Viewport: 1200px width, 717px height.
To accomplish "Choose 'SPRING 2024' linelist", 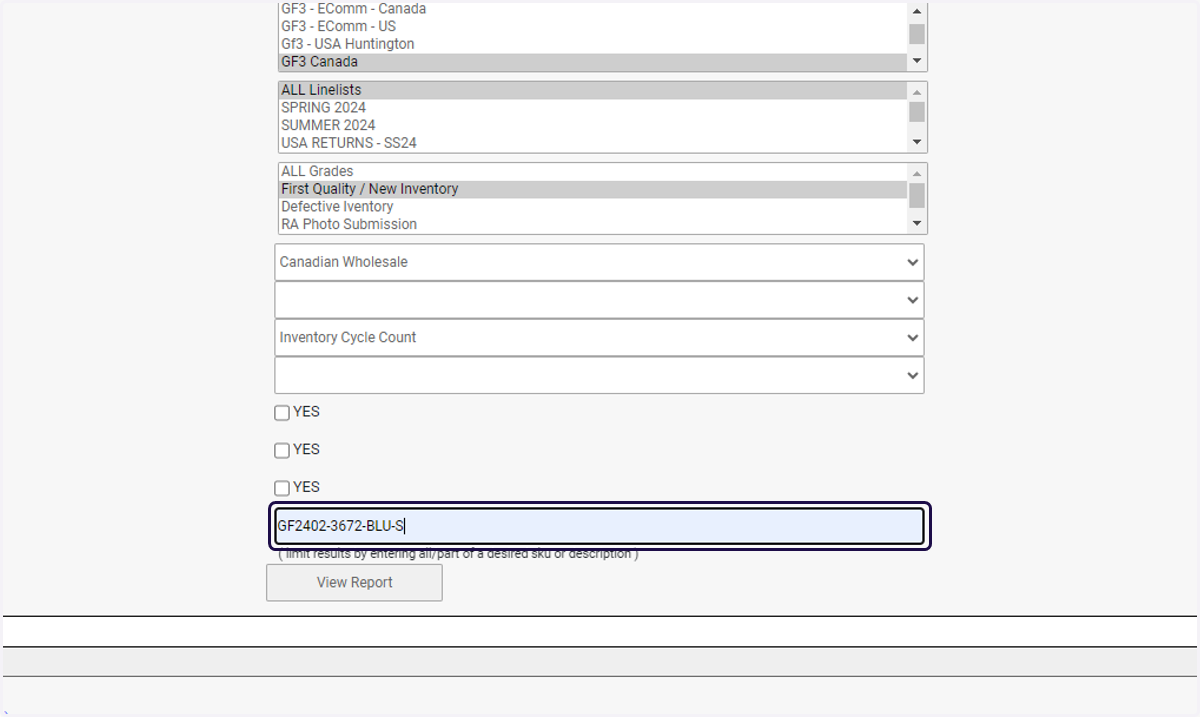I will pyautogui.click(x=592, y=108).
